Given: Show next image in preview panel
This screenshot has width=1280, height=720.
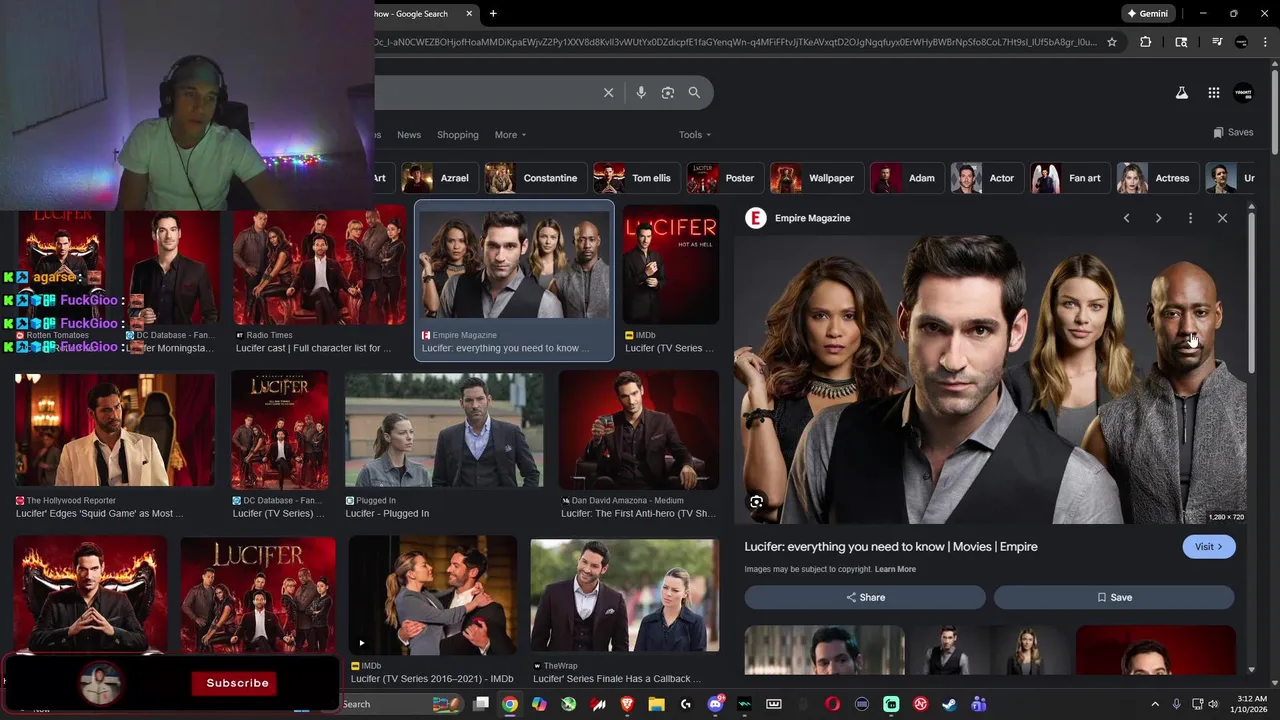Looking at the screenshot, I should 1158,218.
